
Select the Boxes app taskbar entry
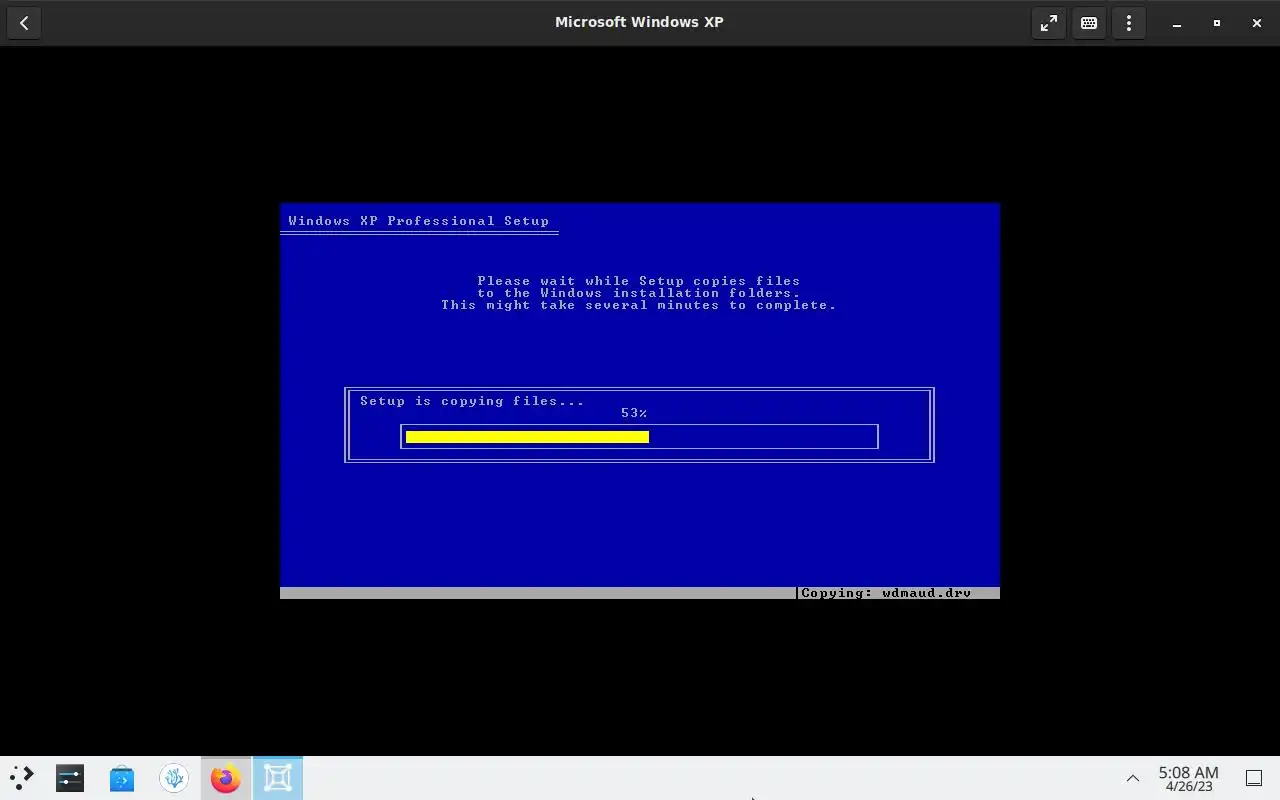tap(278, 778)
